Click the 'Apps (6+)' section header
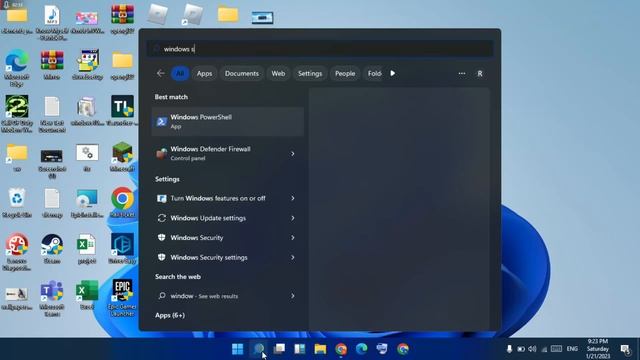 click(x=170, y=315)
